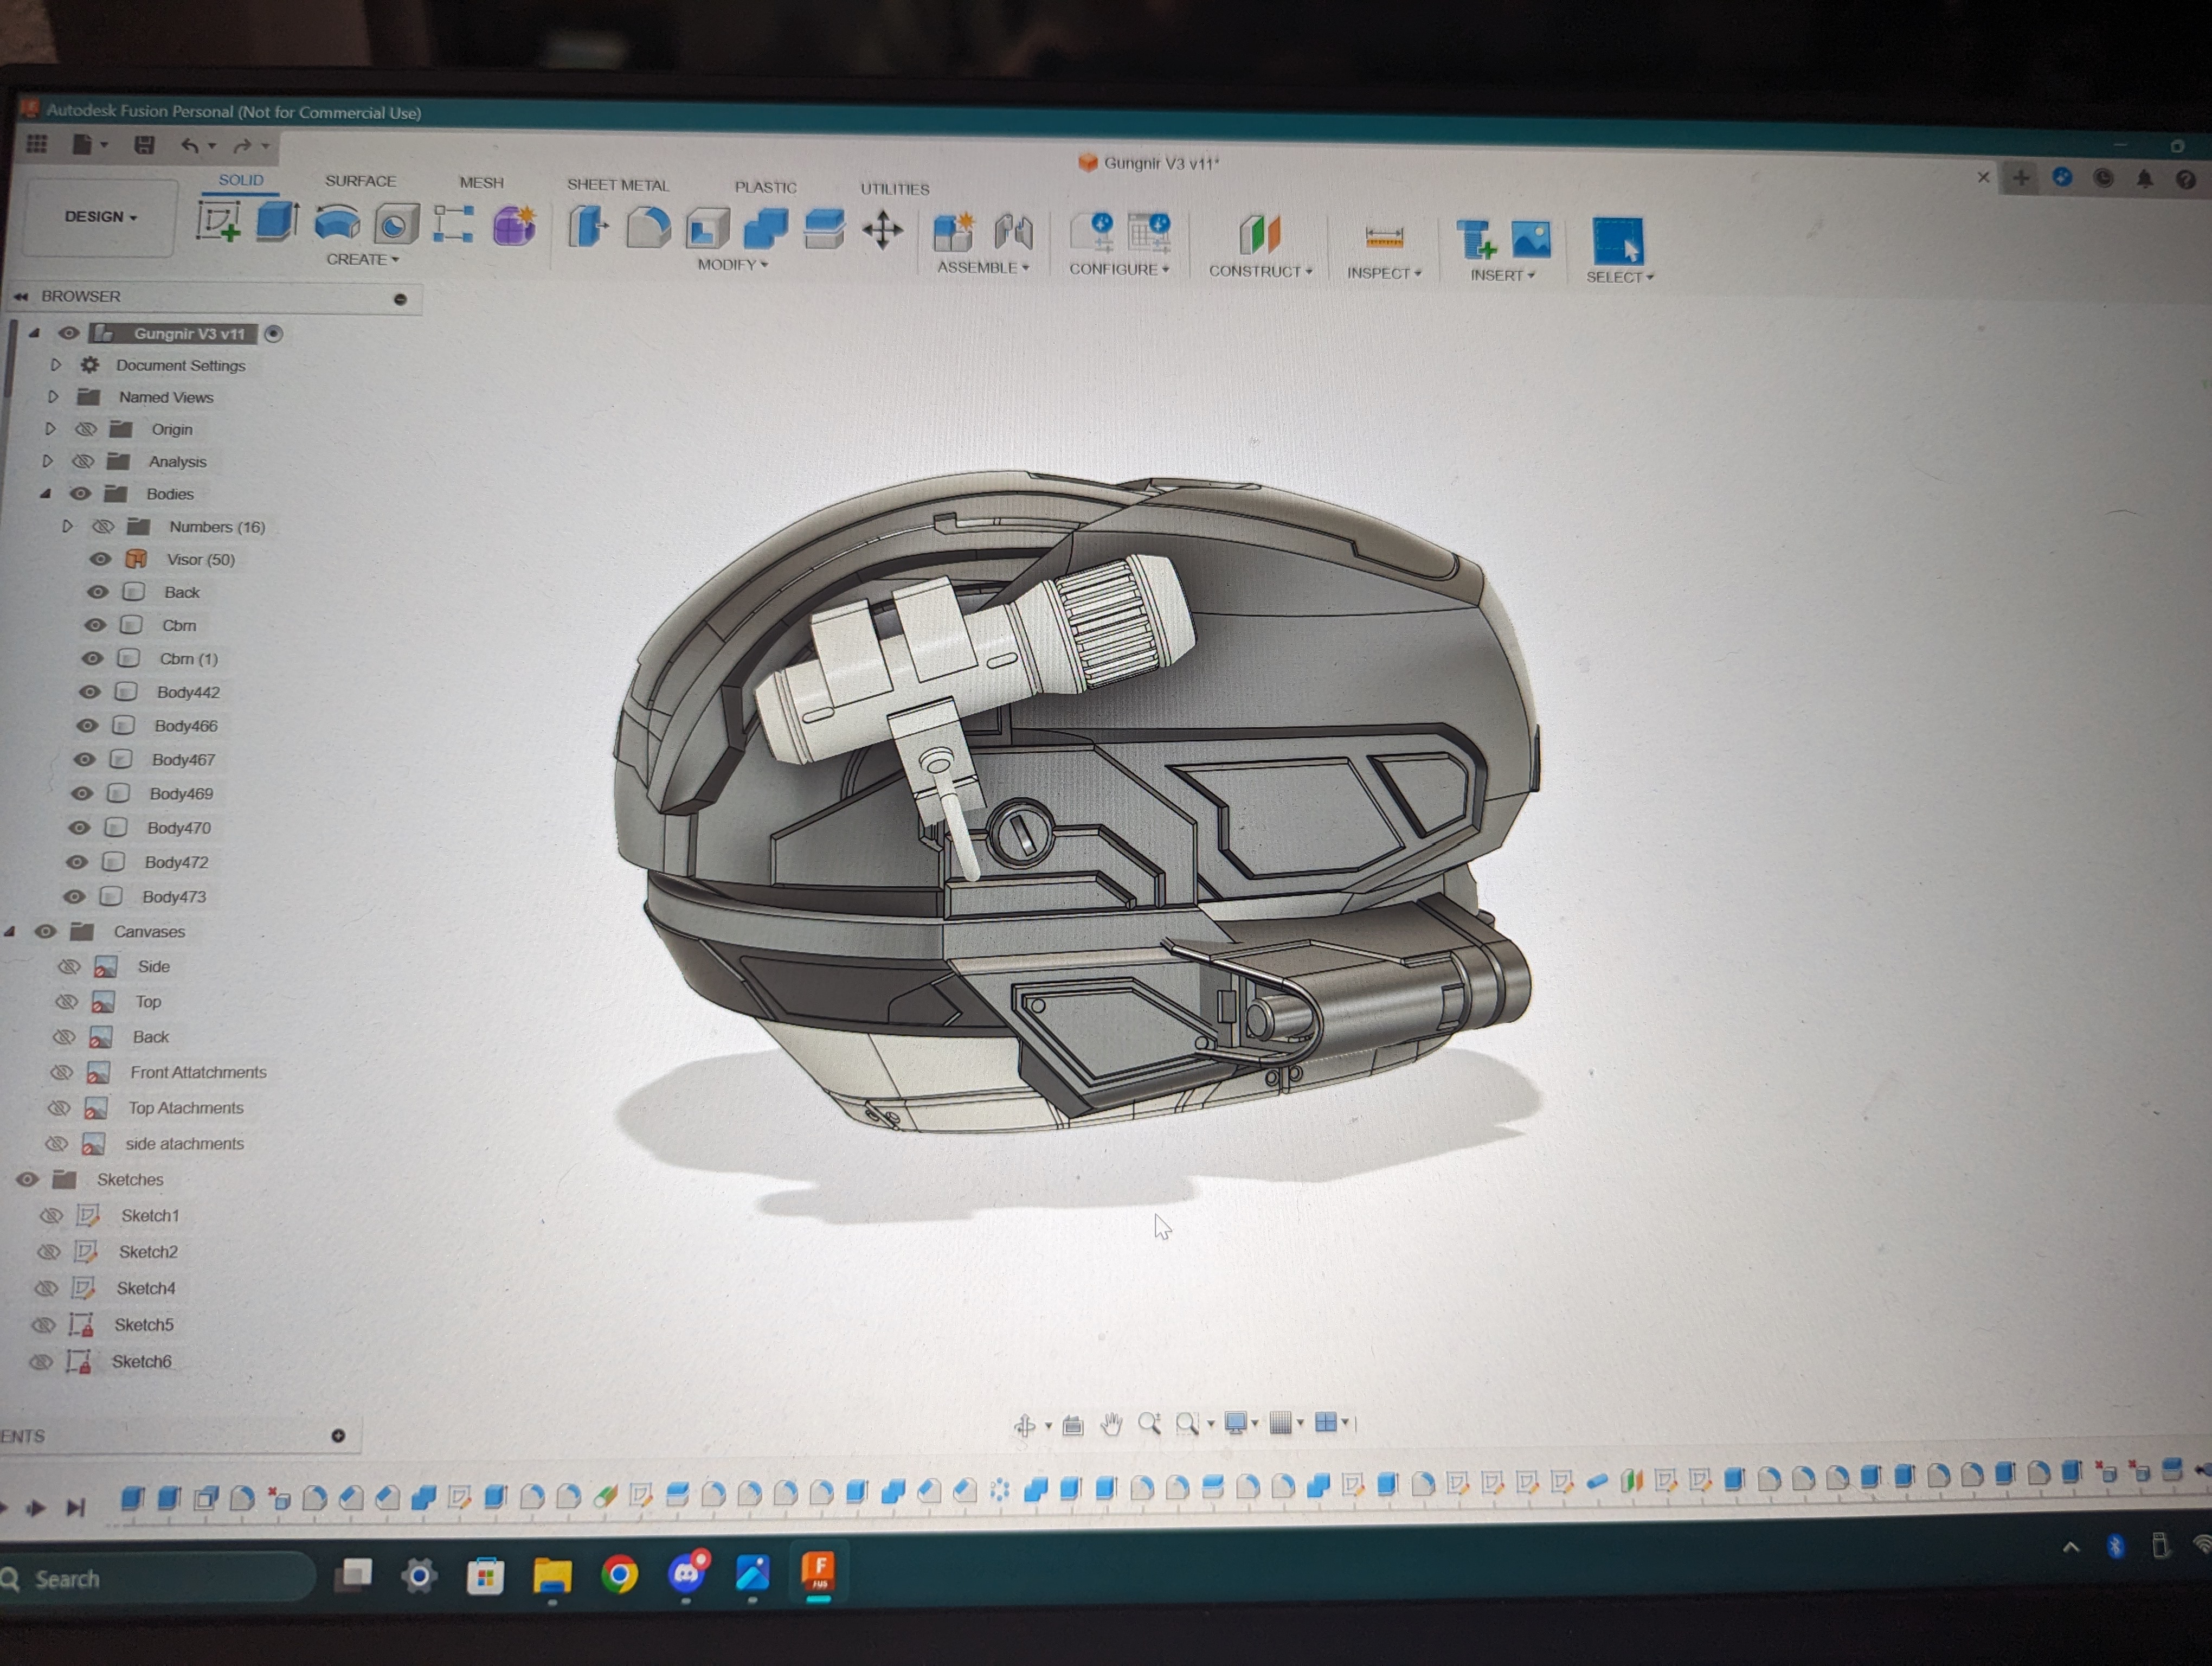2212x1666 pixels.
Task: Open the INSPECT menu
Action: click(x=1384, y=273)
